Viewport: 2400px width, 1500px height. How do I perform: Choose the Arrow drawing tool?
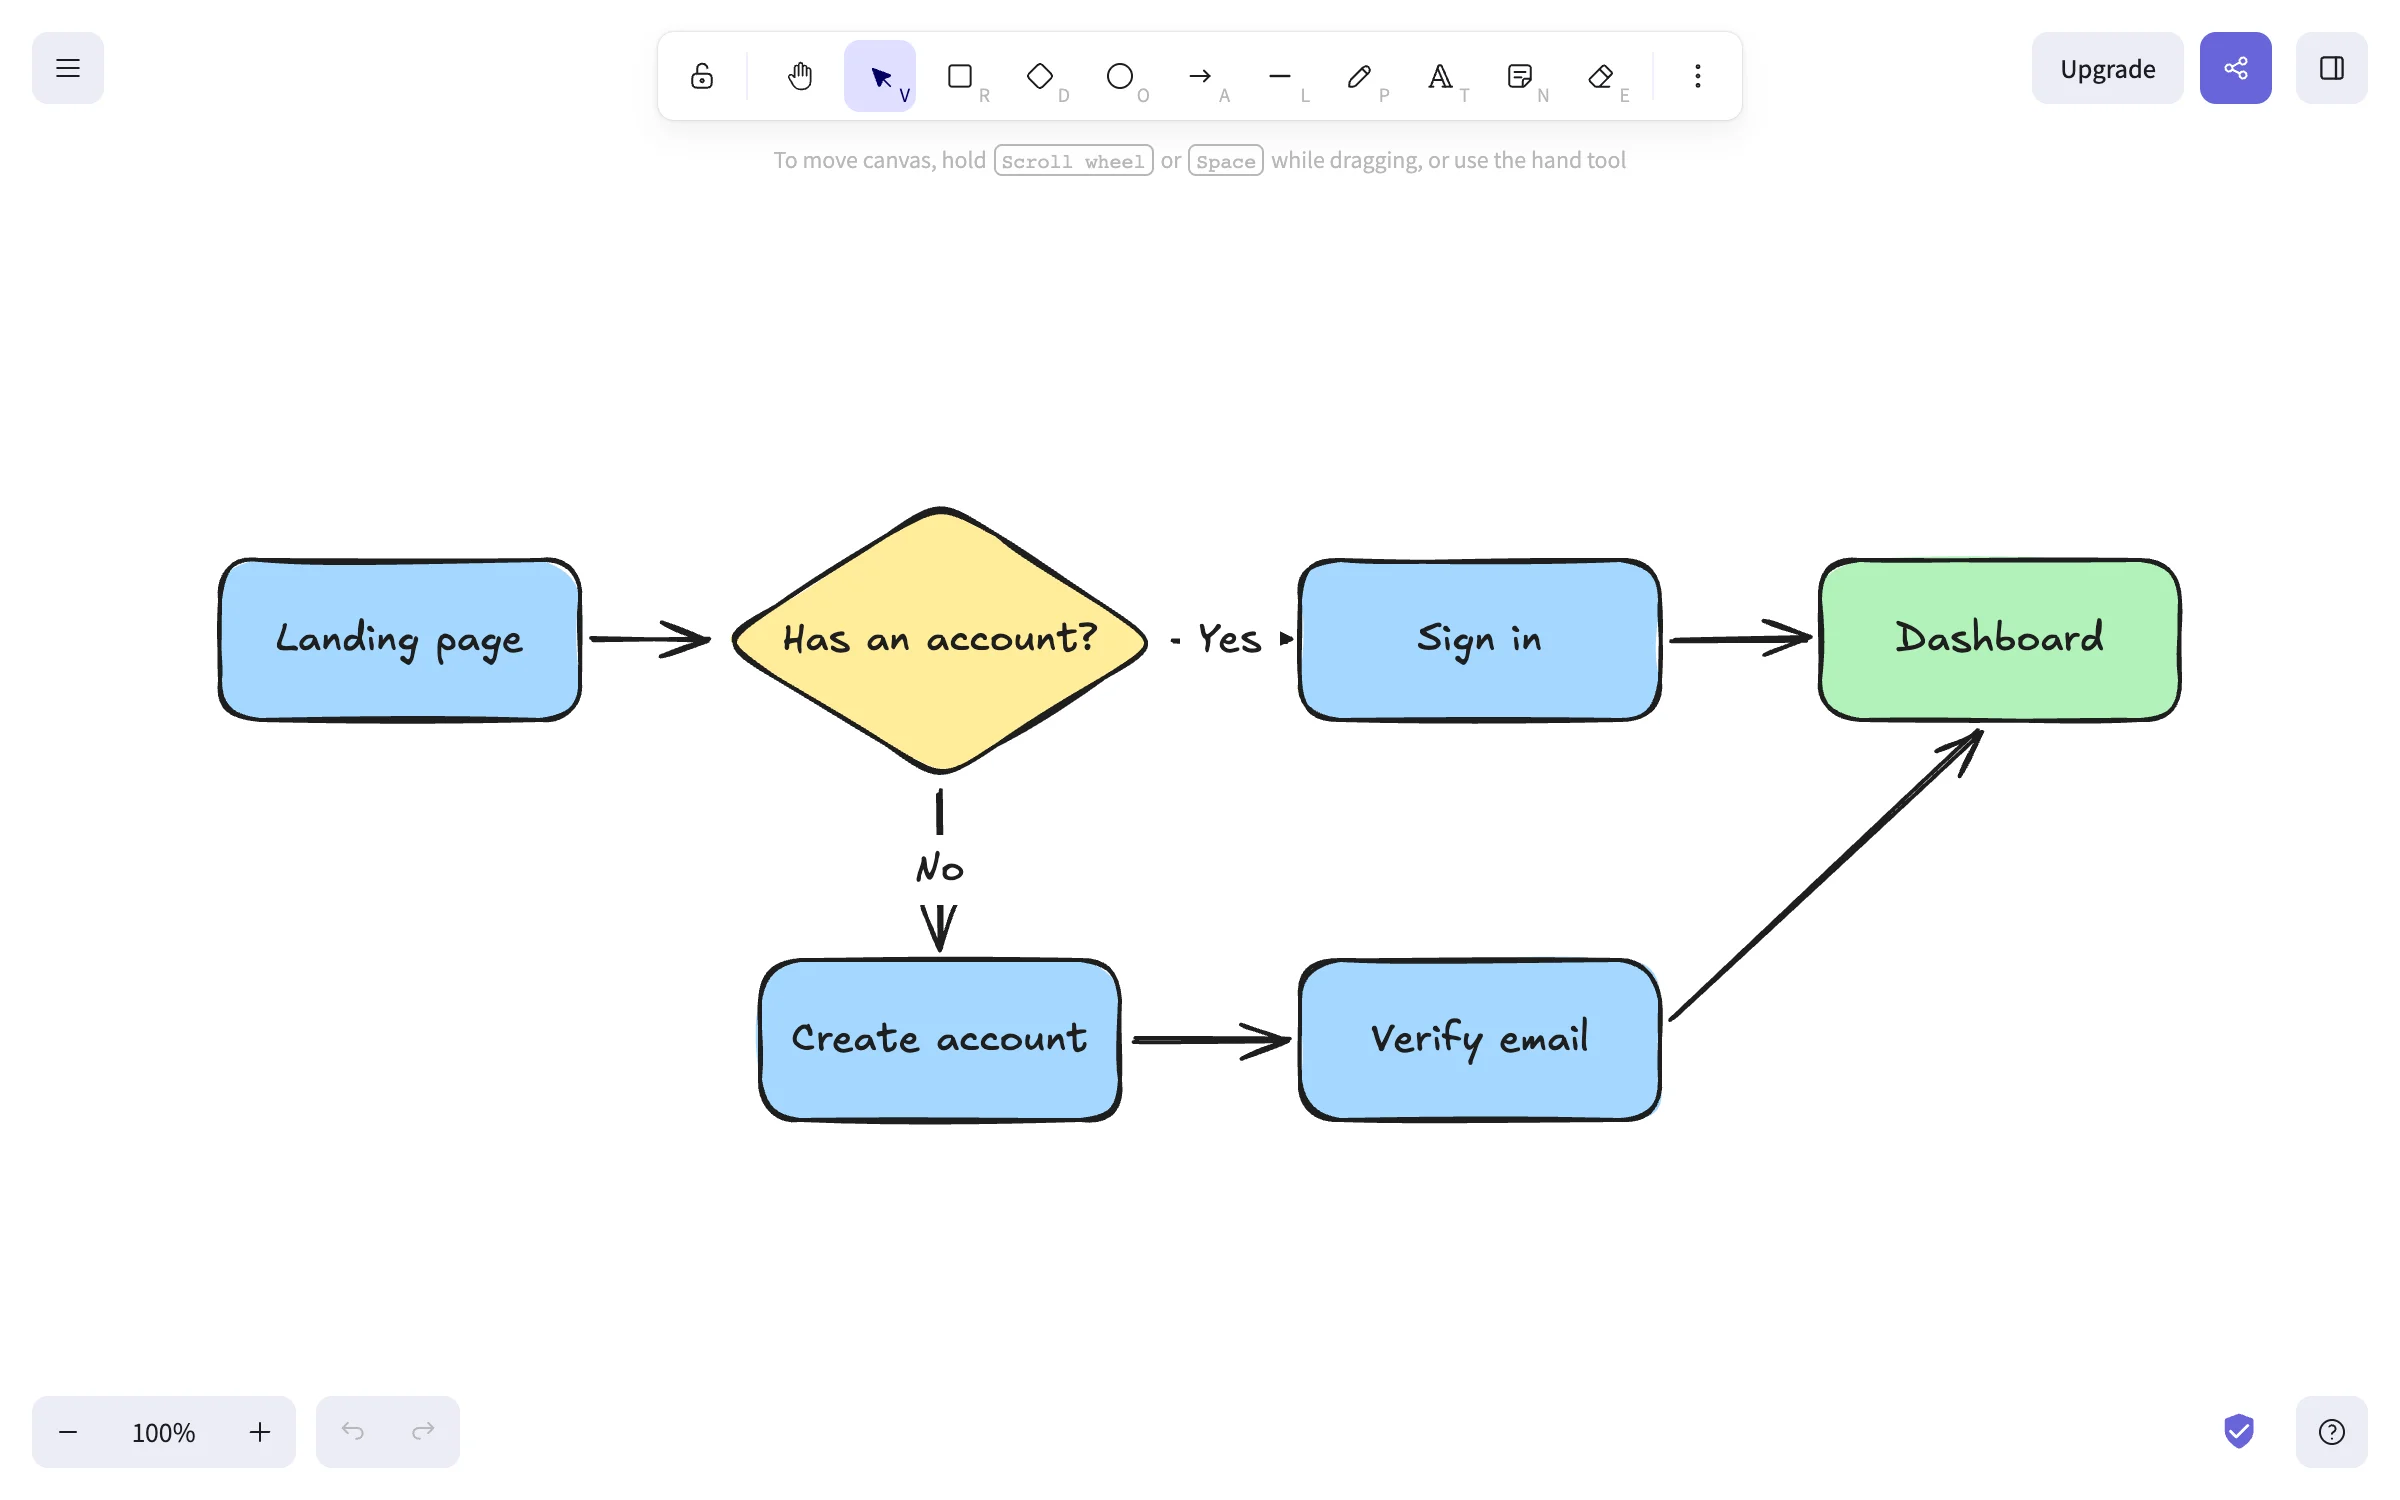coord(1200,76)
